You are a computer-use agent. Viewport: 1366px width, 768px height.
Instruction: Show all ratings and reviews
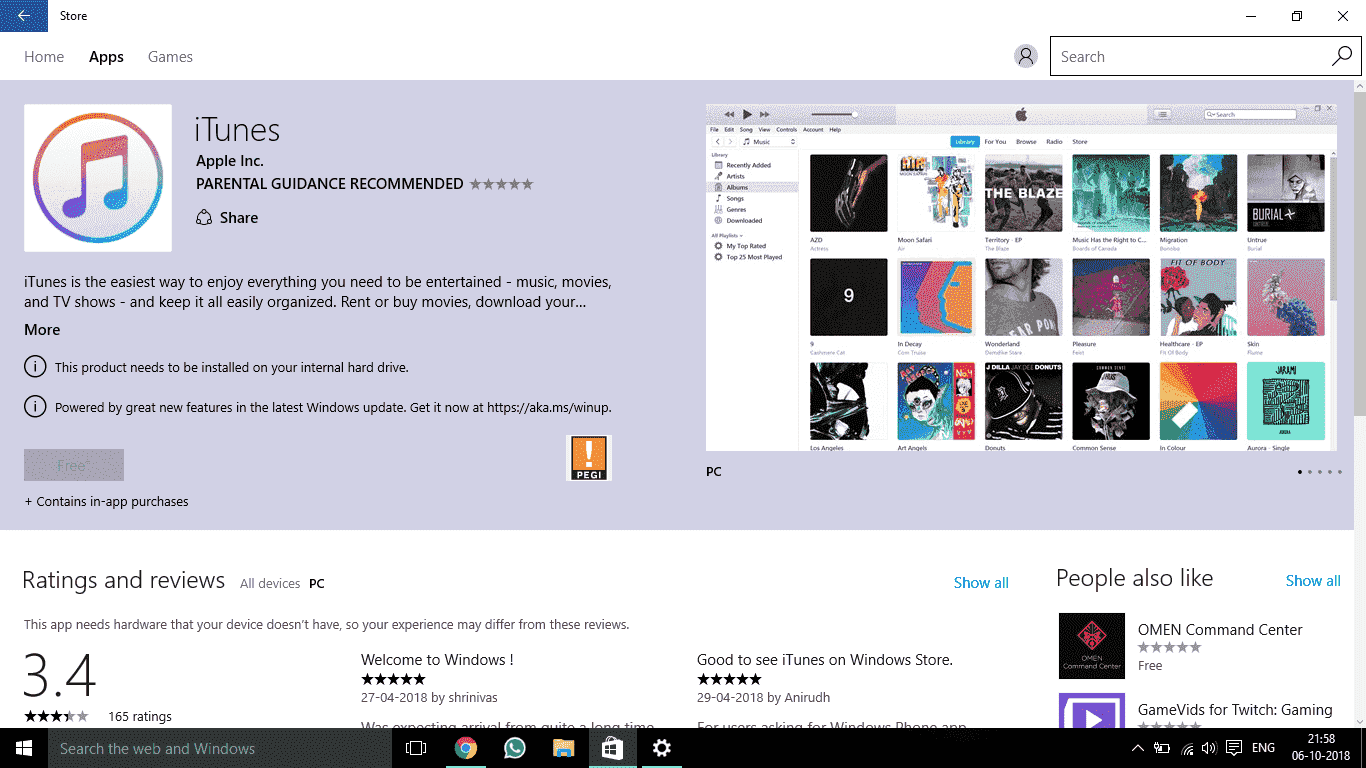(981, 583)
